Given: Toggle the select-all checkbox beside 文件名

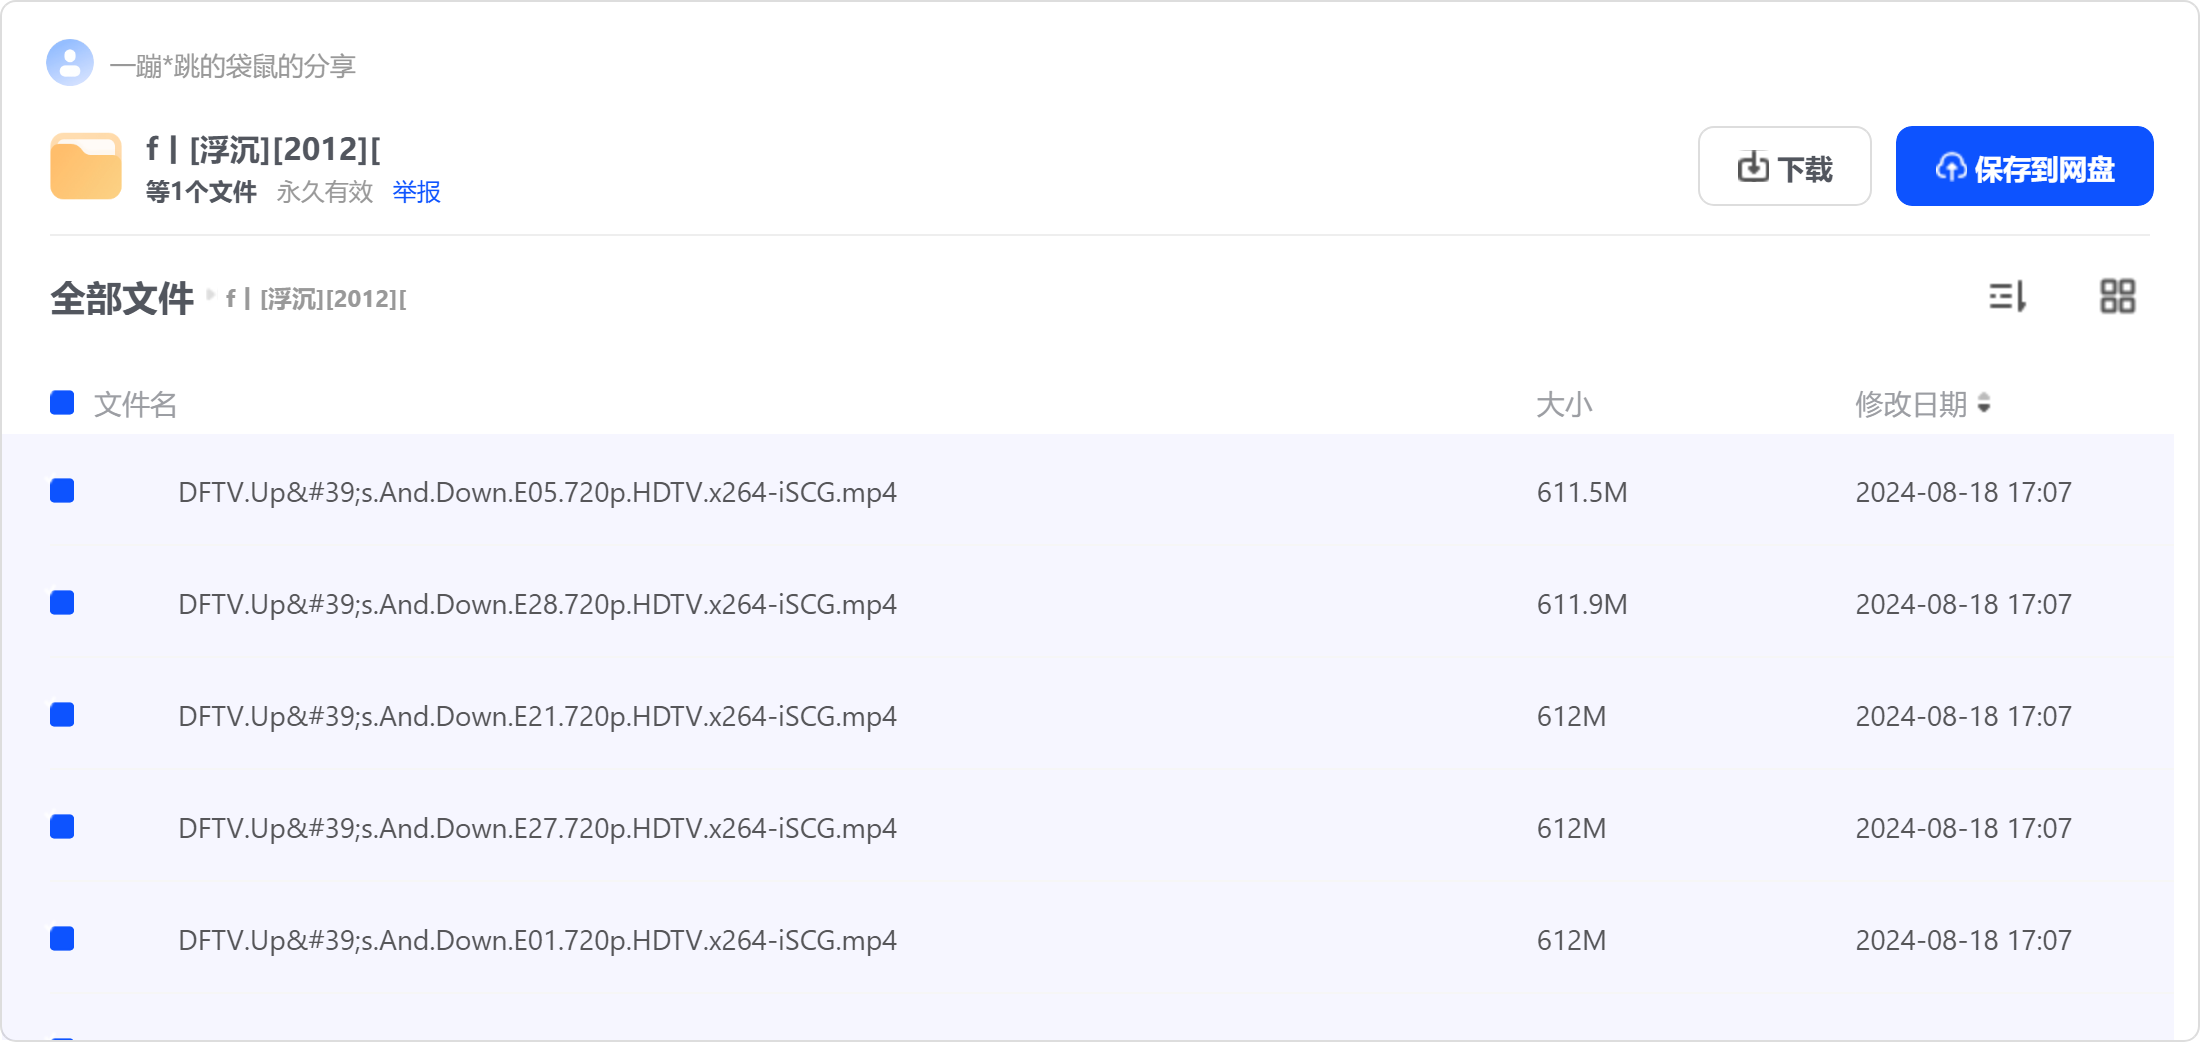Looking at the screenshot, I should [62, 403].
